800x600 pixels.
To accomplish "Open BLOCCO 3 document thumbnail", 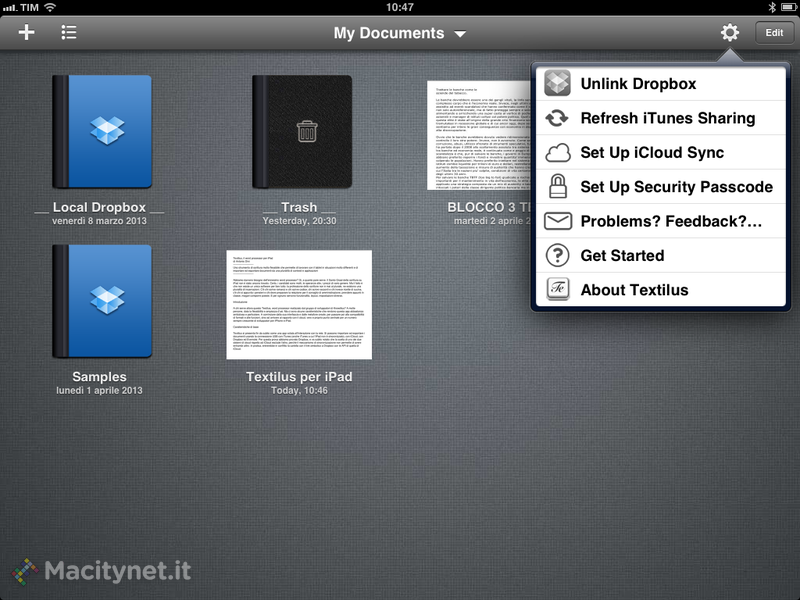I will (479, 135).
